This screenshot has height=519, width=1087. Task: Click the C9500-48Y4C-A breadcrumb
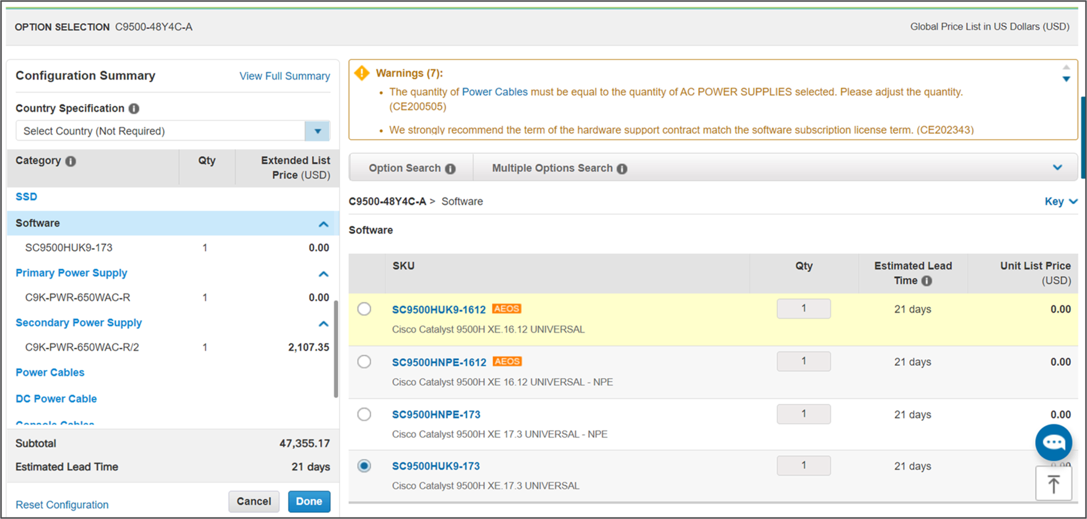(387, 202)
